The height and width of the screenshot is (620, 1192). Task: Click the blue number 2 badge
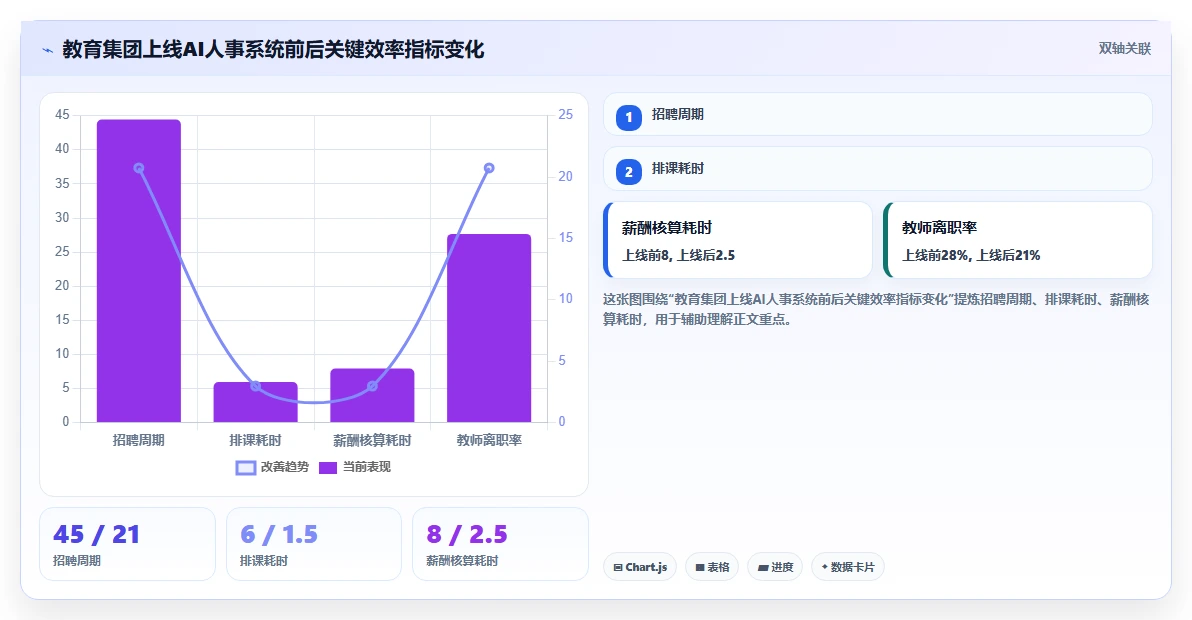click(x=629, y=172)
